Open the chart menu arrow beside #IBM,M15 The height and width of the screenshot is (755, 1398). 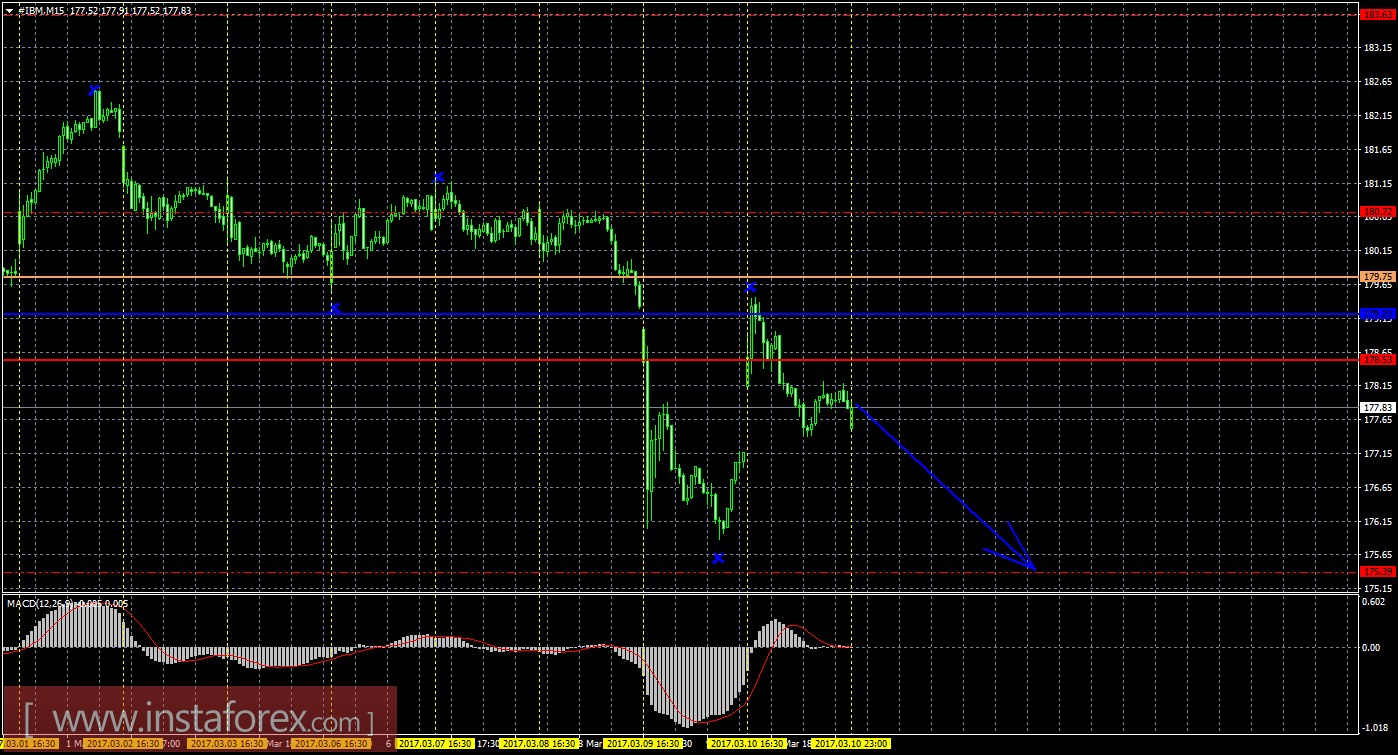(x=9, y=10)
